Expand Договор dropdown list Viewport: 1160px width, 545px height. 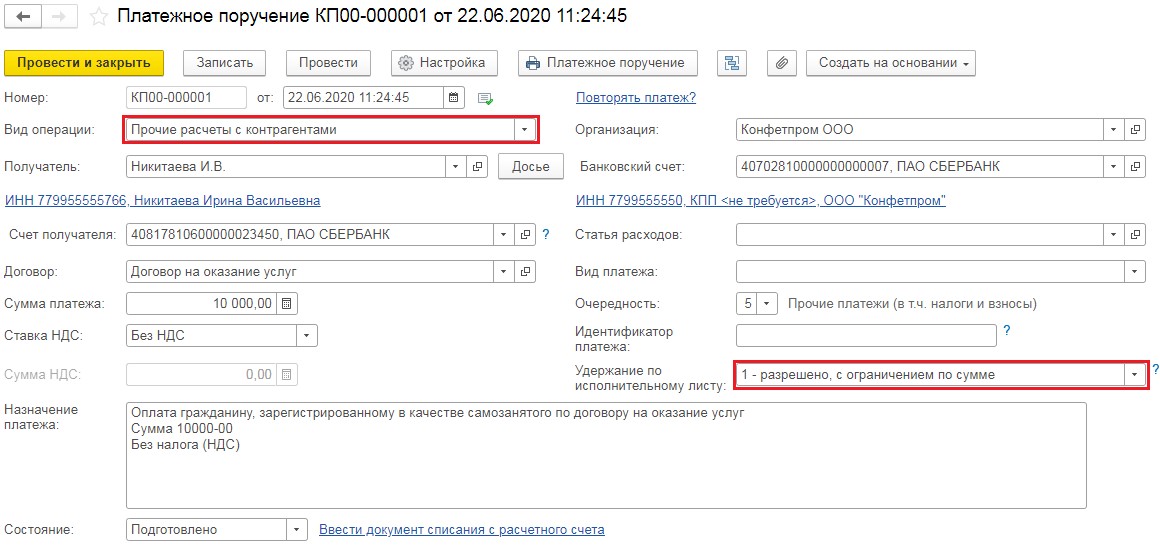coord(503,271)
